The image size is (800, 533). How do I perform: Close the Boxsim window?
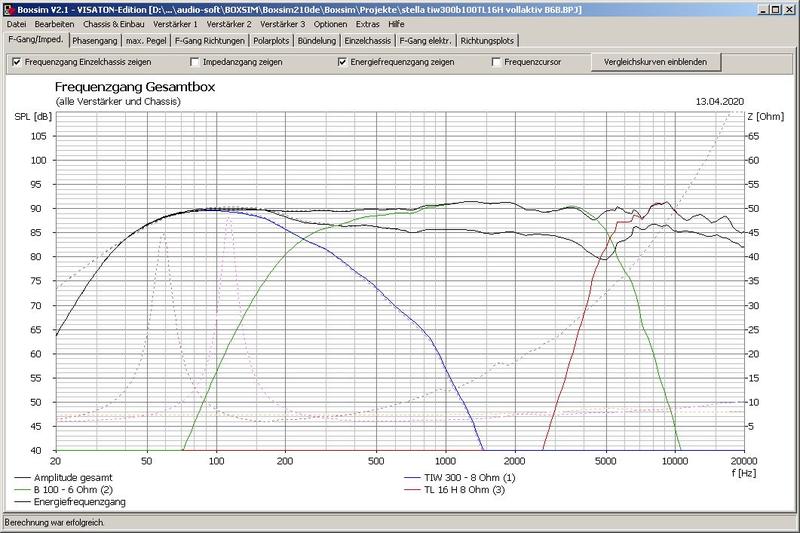[789, 8]
